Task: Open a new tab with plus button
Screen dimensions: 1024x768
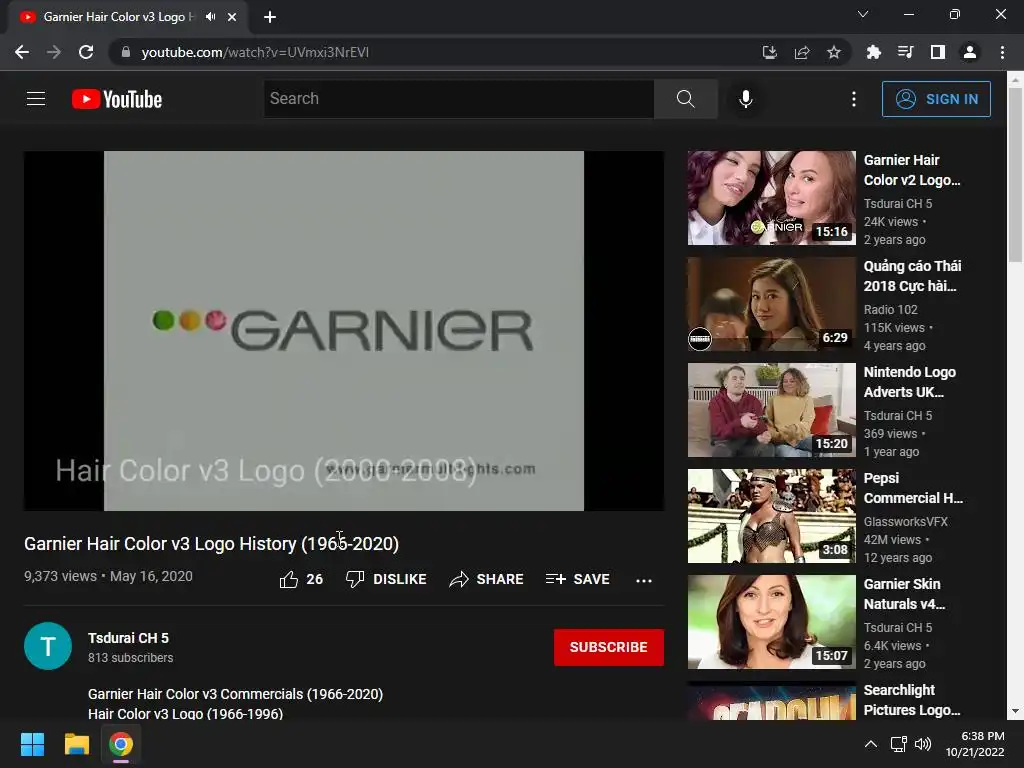Action: pos(270,17)
